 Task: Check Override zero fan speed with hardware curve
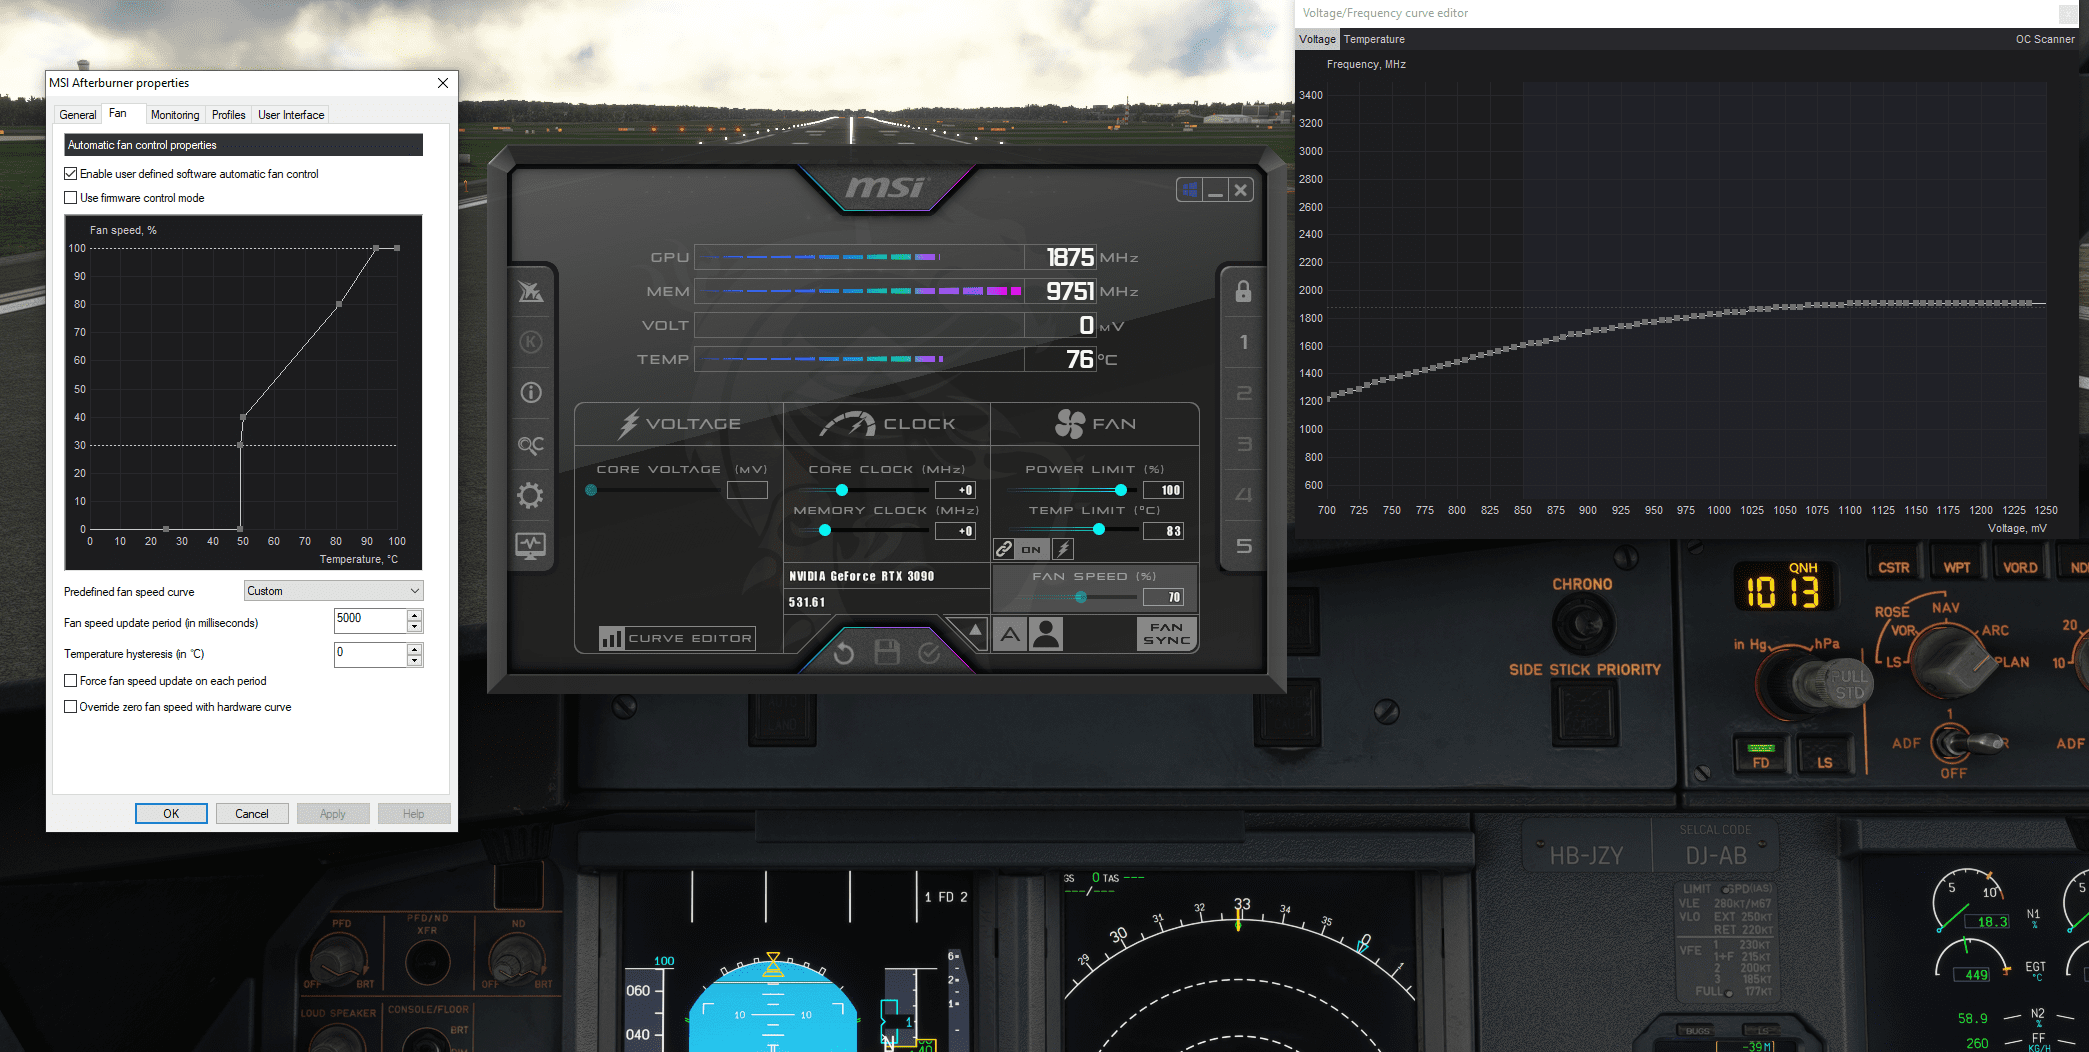point(71,707)
